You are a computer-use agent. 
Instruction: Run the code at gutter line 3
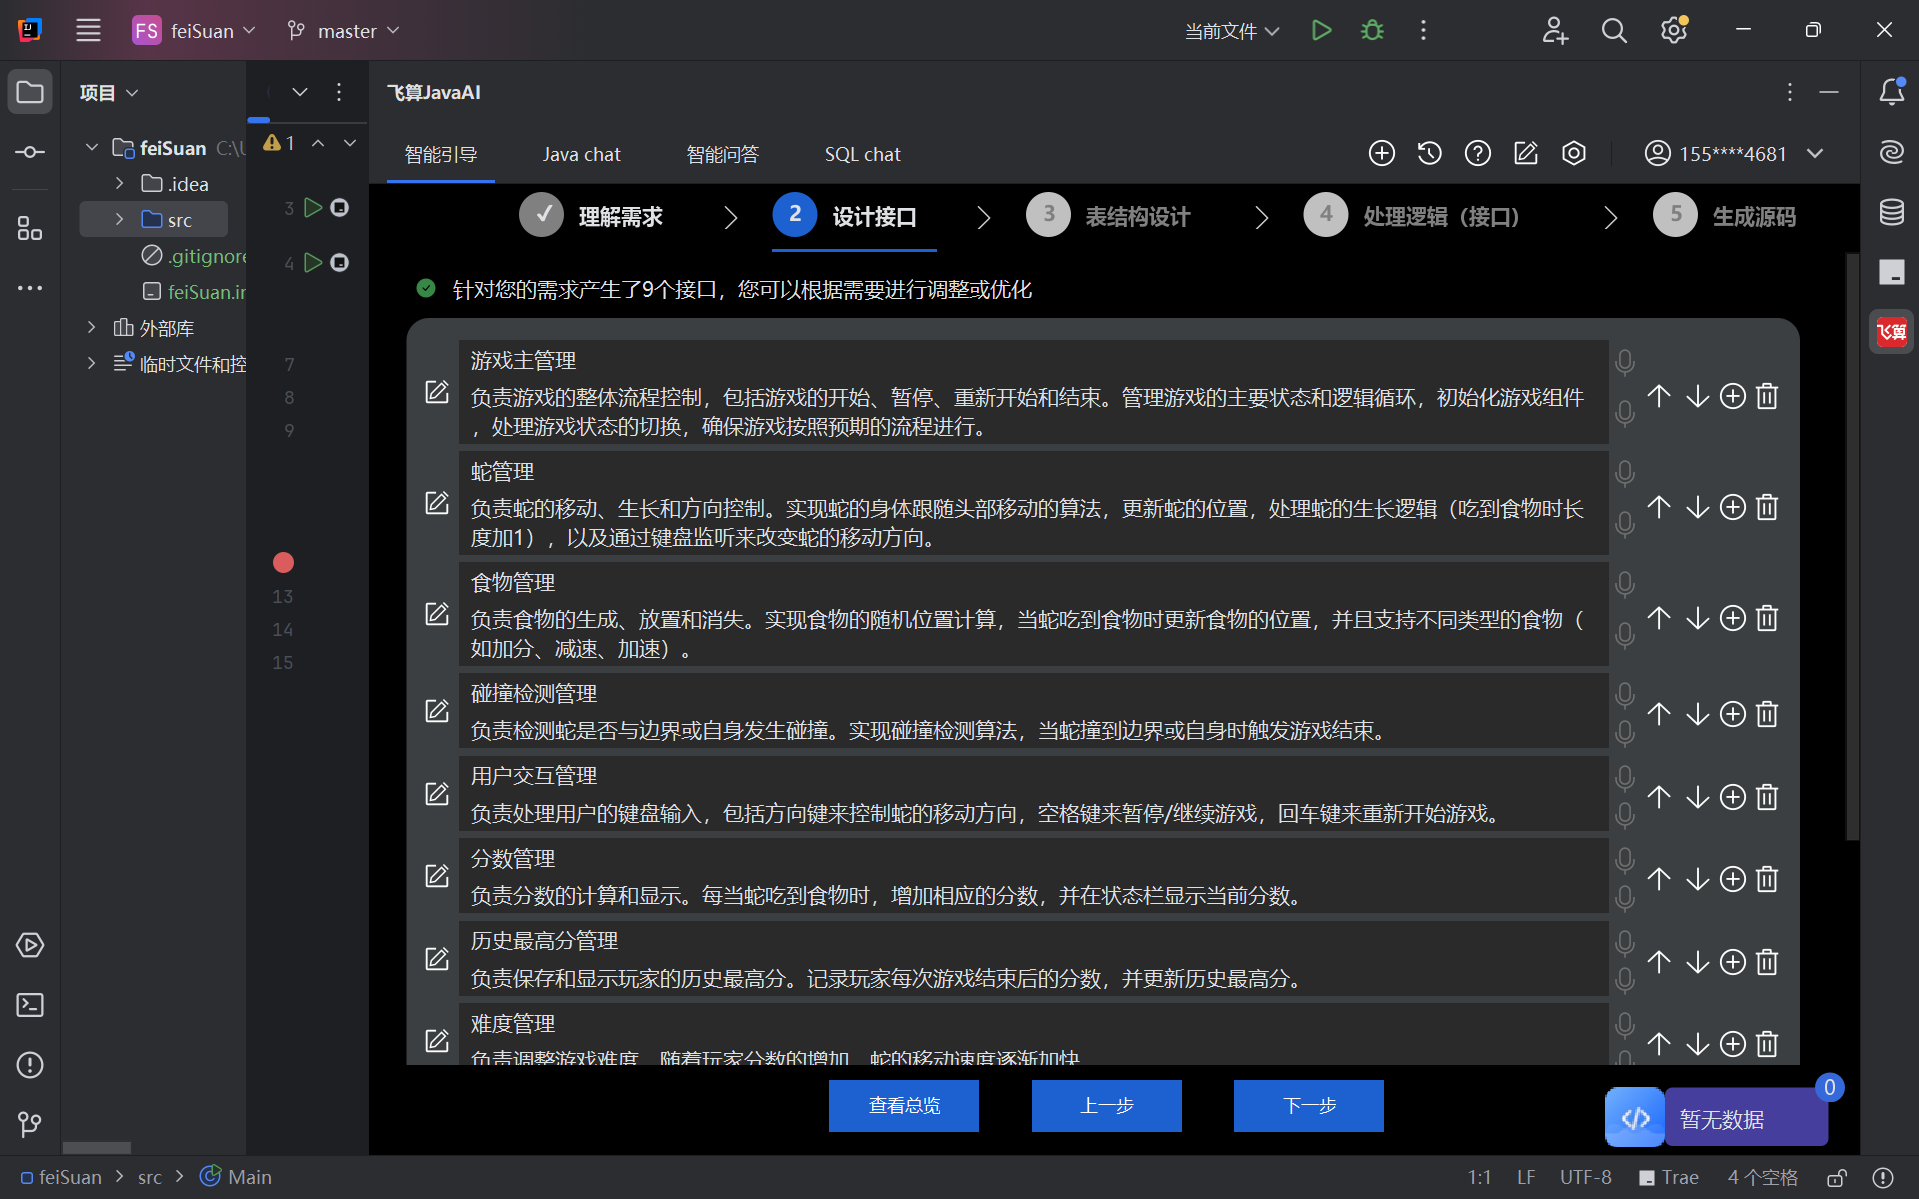(313, 207)
